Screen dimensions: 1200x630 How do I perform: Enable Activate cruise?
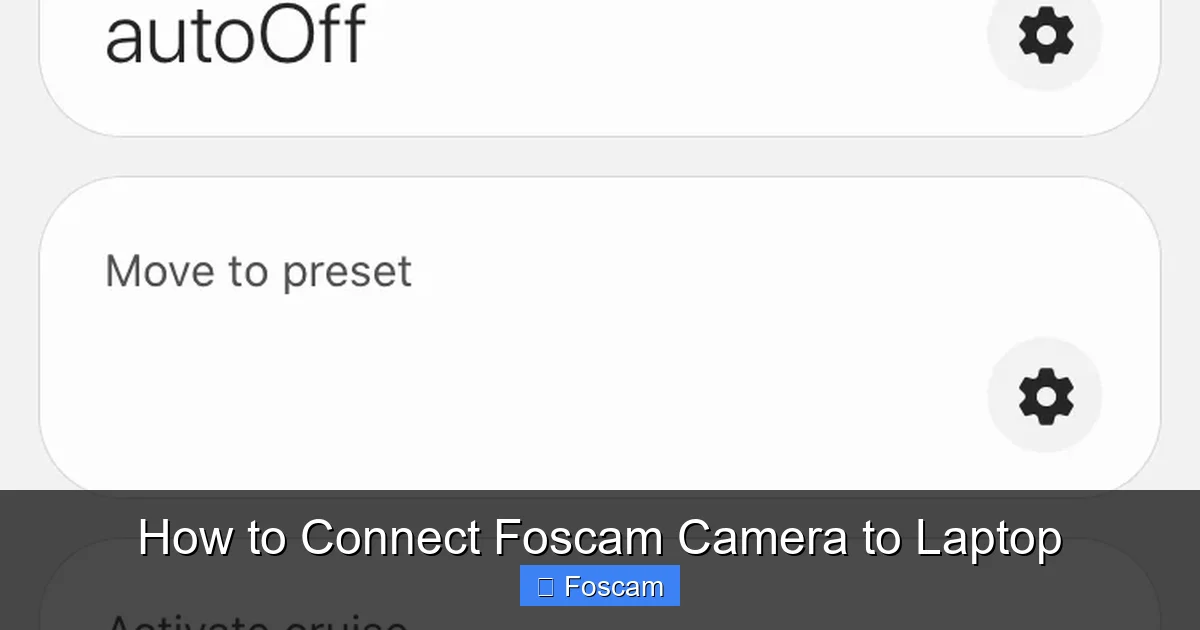(x=260, y=620)
